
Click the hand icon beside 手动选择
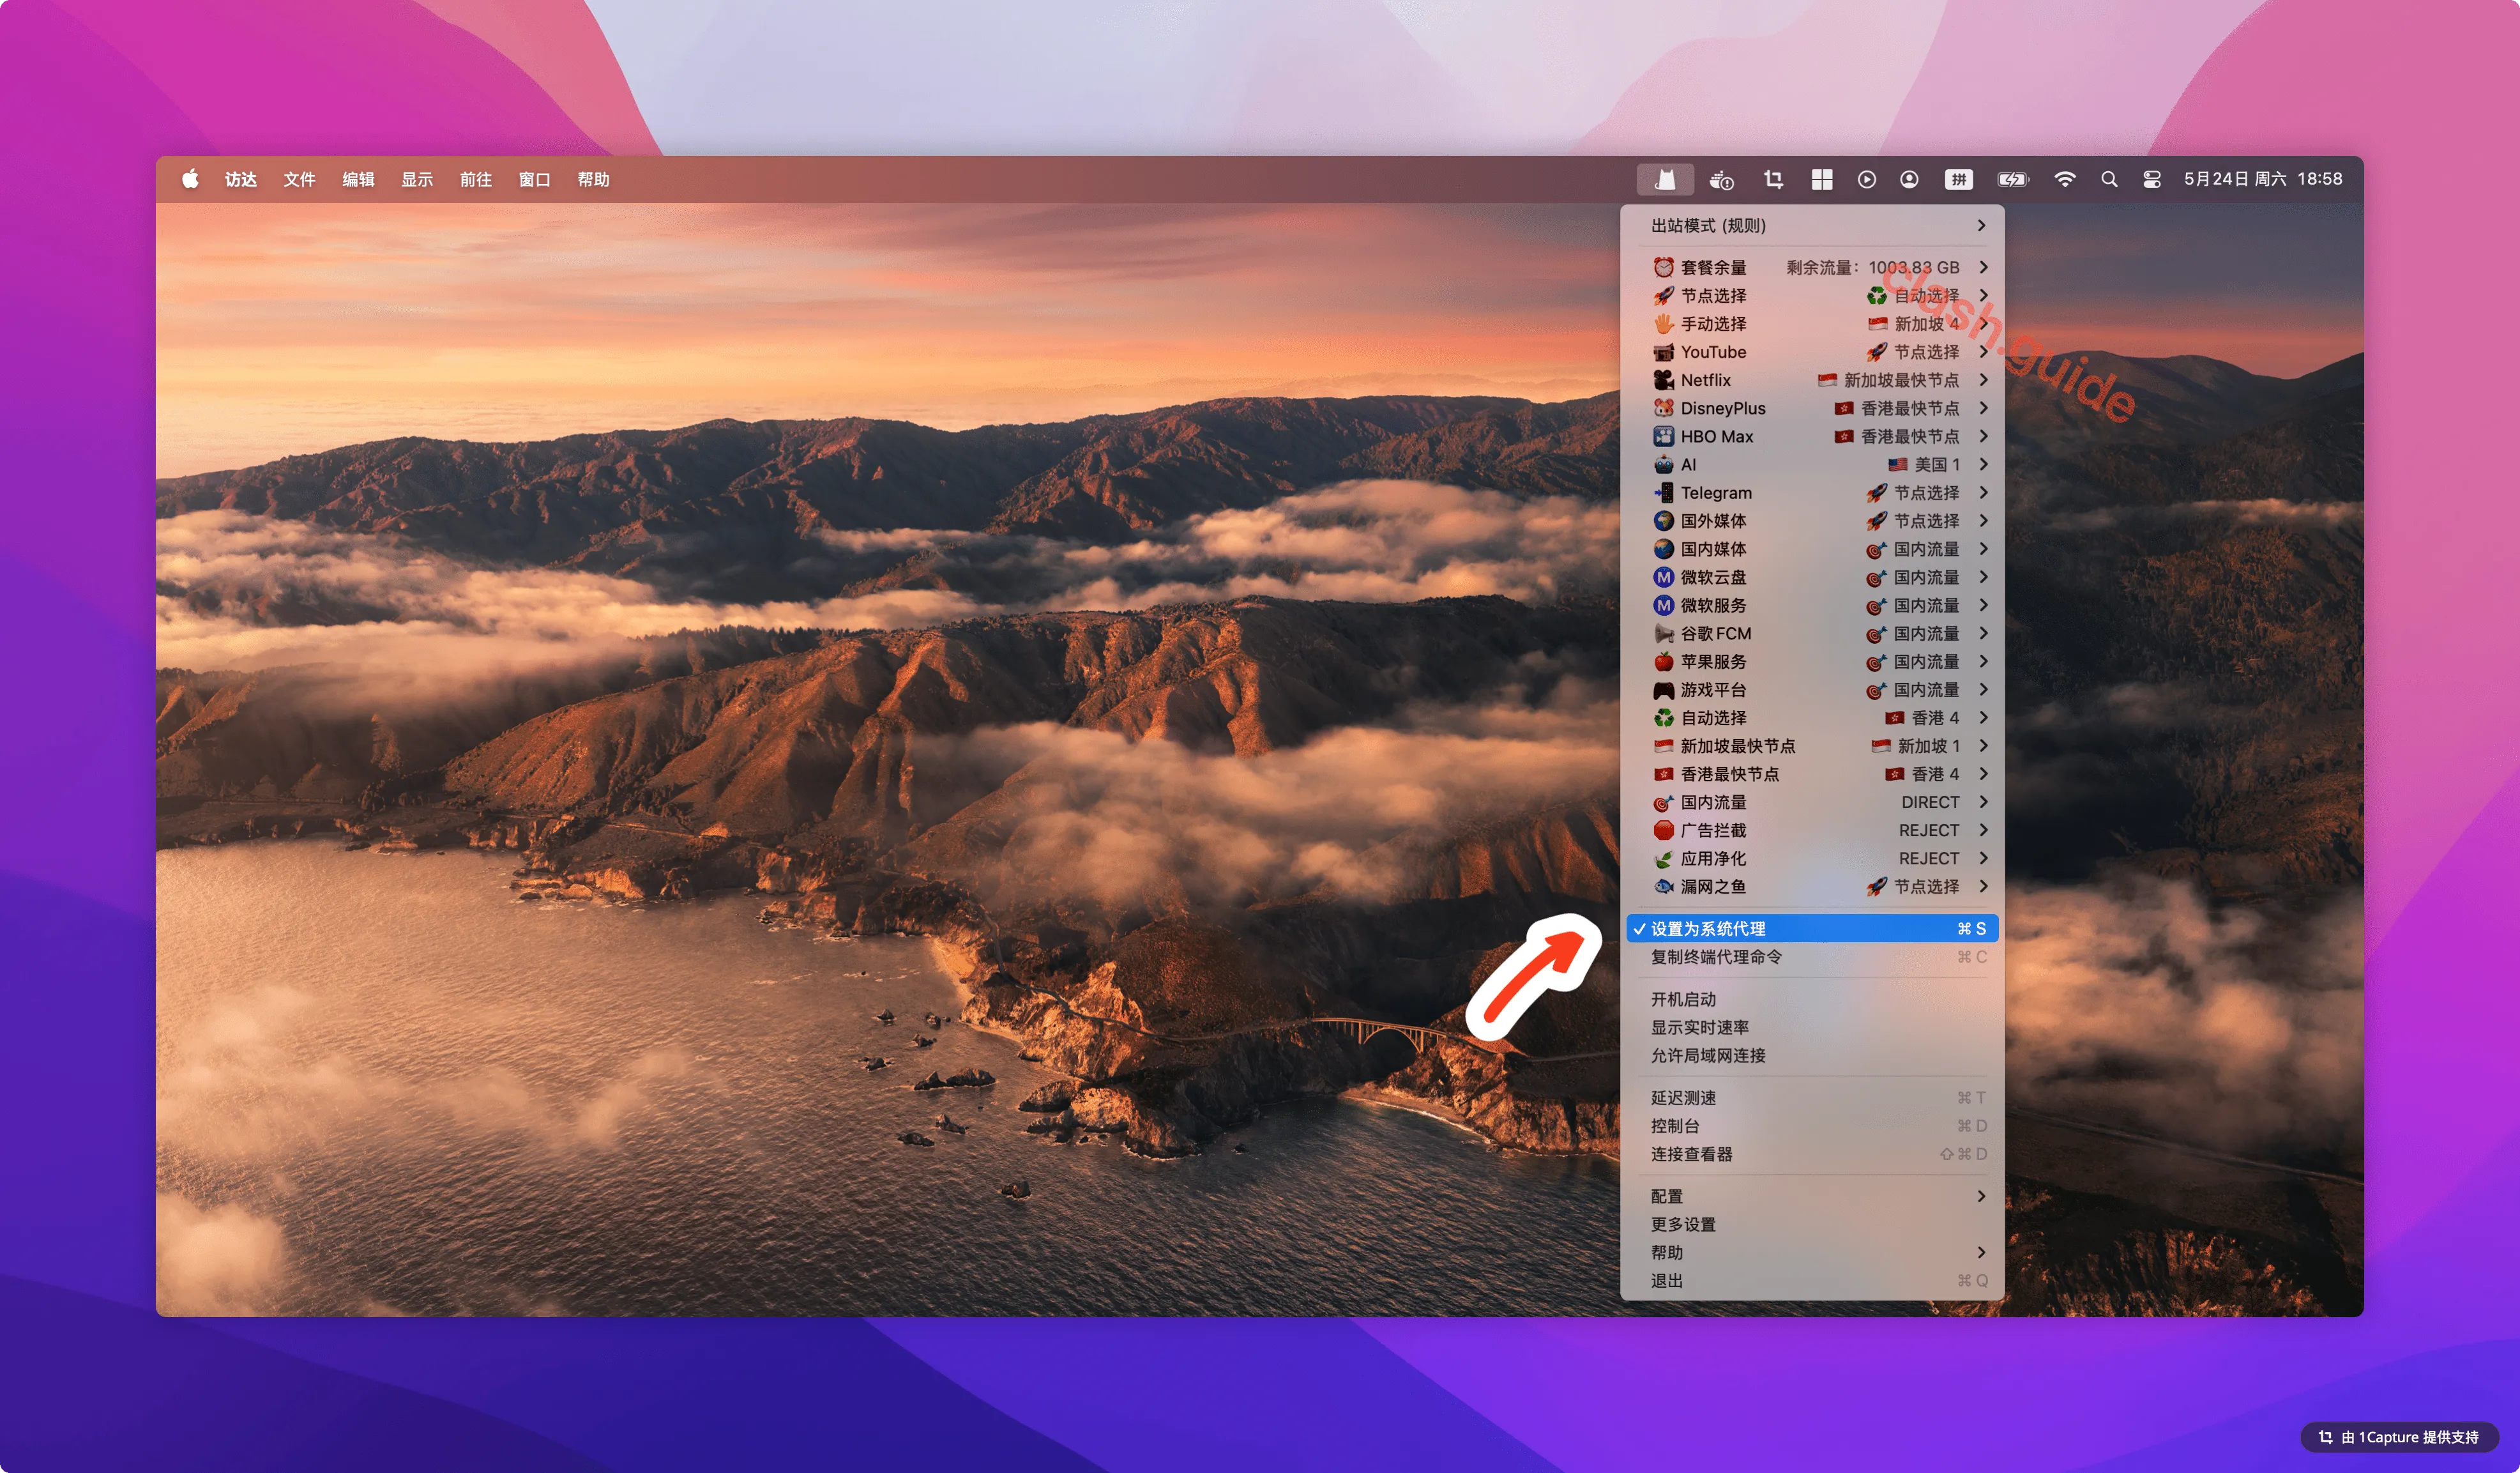point(1663,323)
